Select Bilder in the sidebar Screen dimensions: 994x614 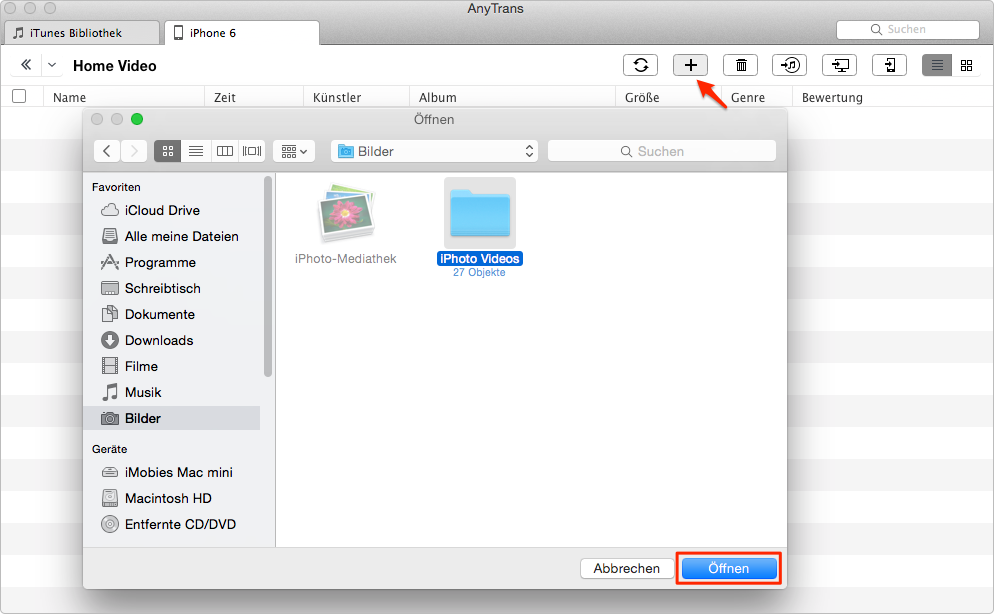pyautogui.click(x=172, y=418)
